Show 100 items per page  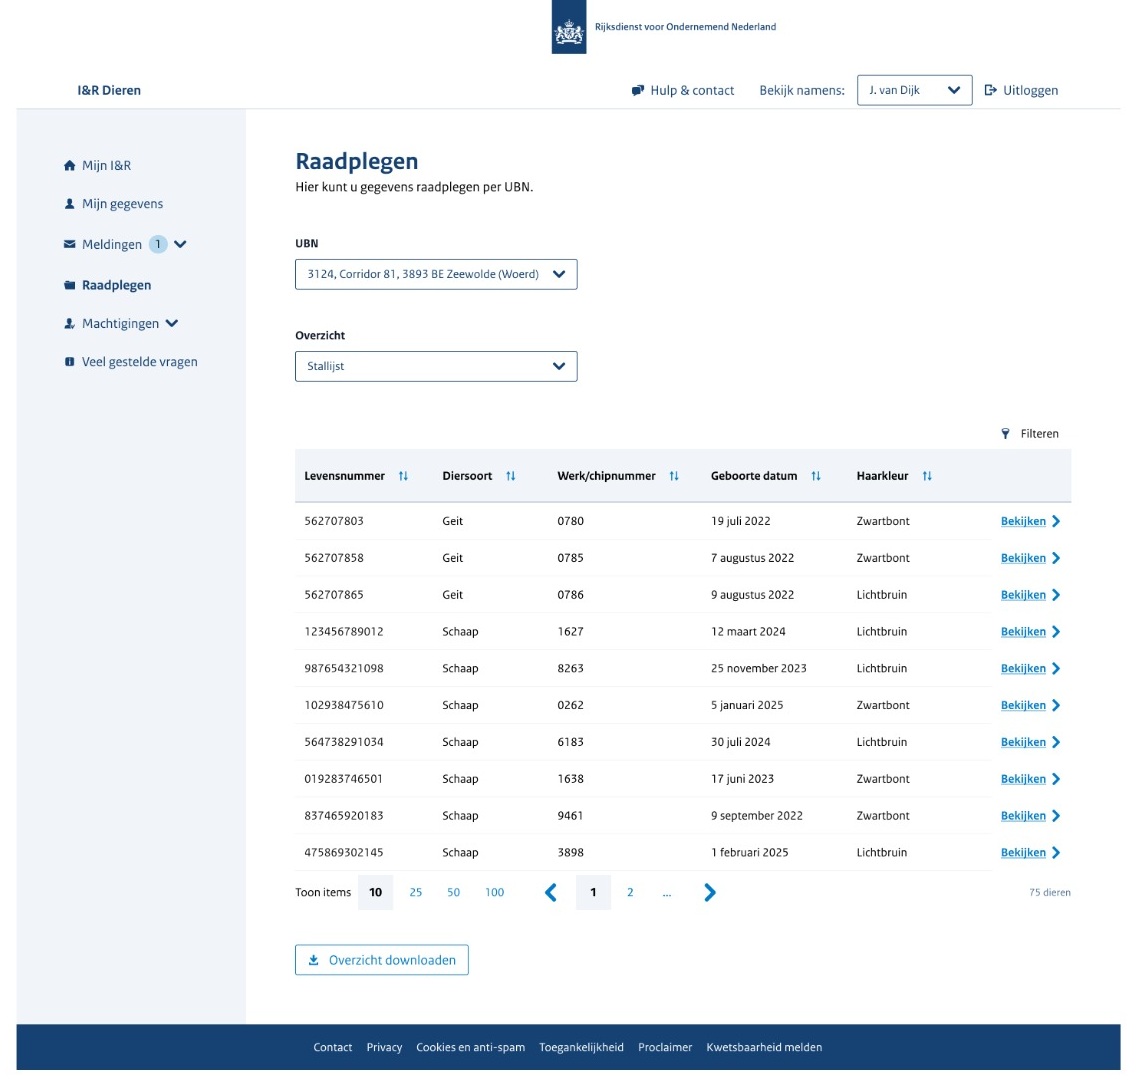(495, 892)
